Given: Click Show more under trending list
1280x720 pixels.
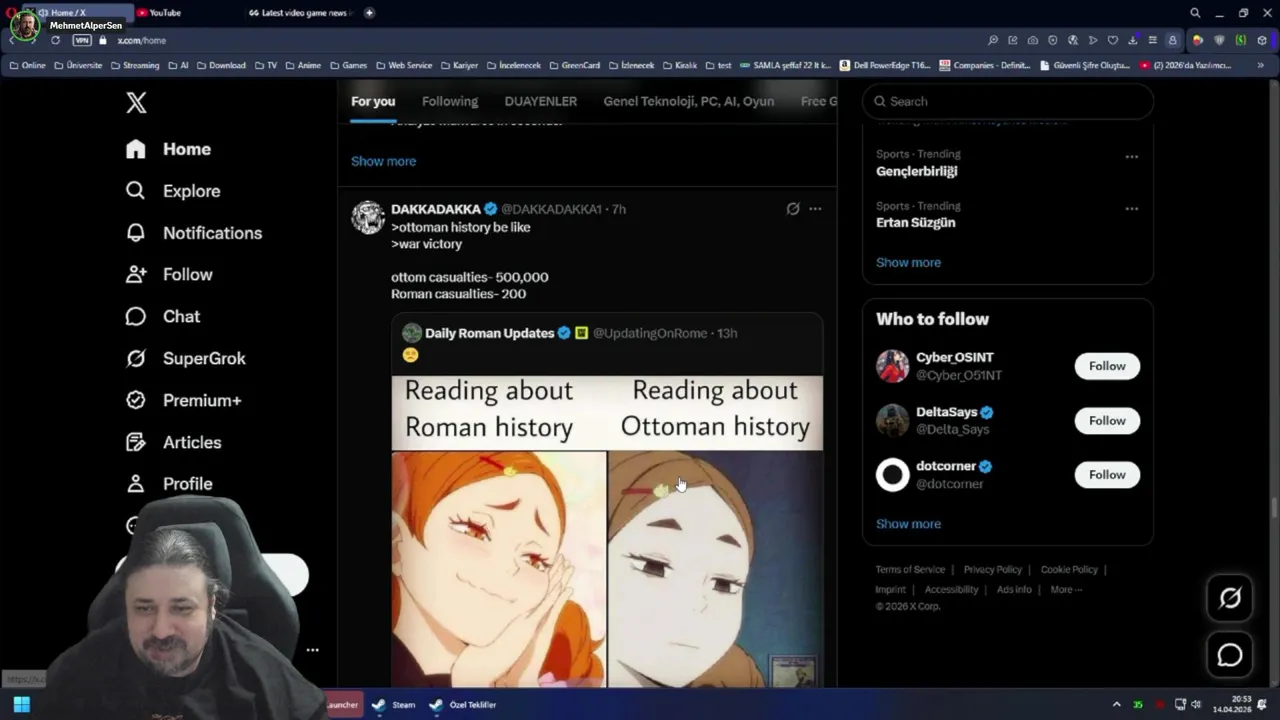Looking at the screenshot, I should 908,263.
